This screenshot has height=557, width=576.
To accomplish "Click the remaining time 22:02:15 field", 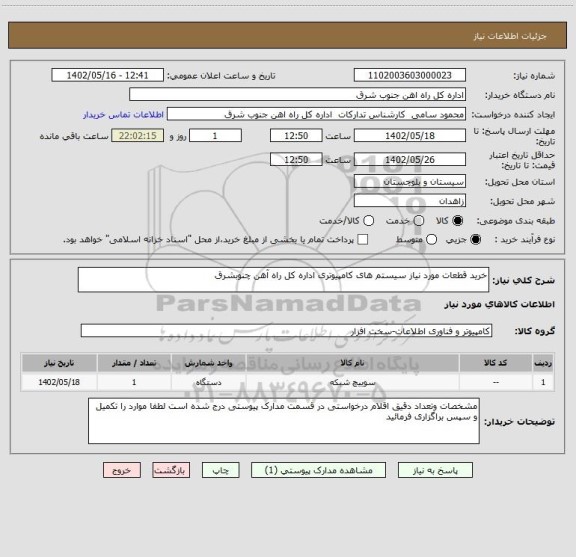I will (138, 136).
